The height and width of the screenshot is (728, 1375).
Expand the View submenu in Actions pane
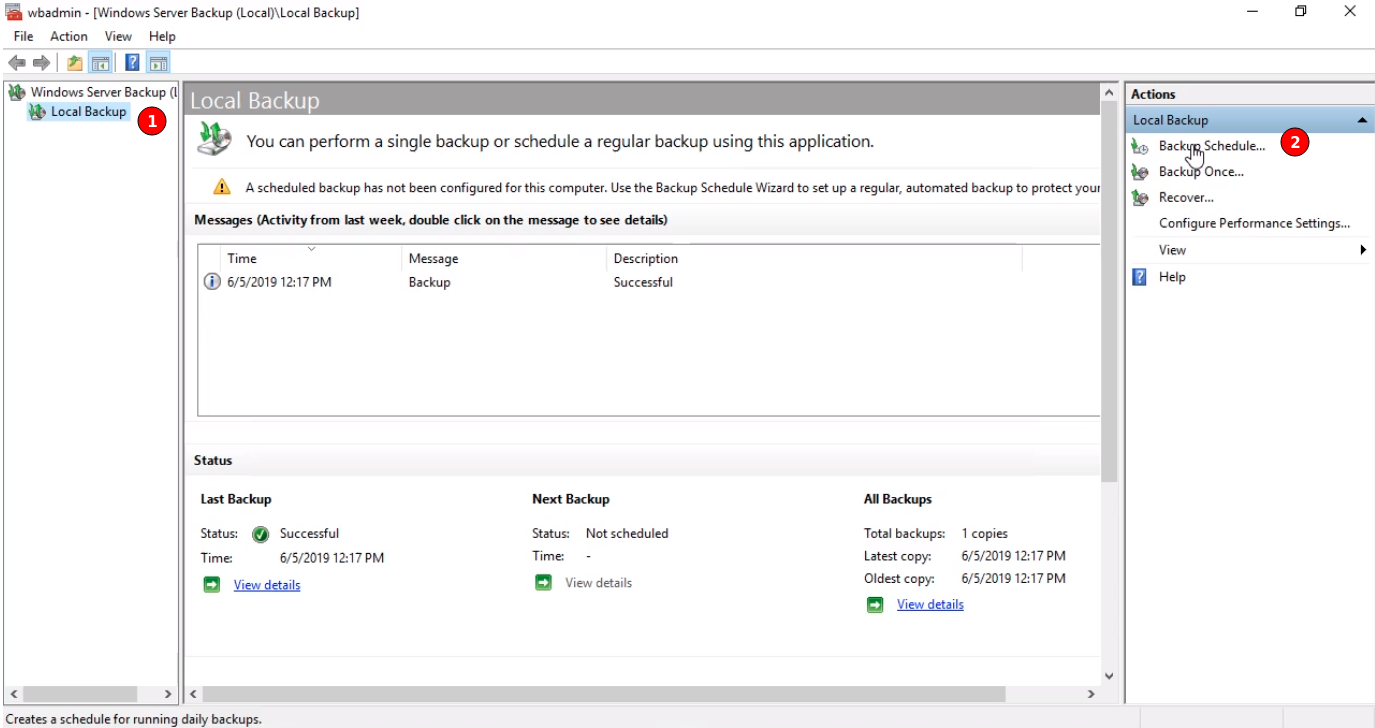[1172, 250]
